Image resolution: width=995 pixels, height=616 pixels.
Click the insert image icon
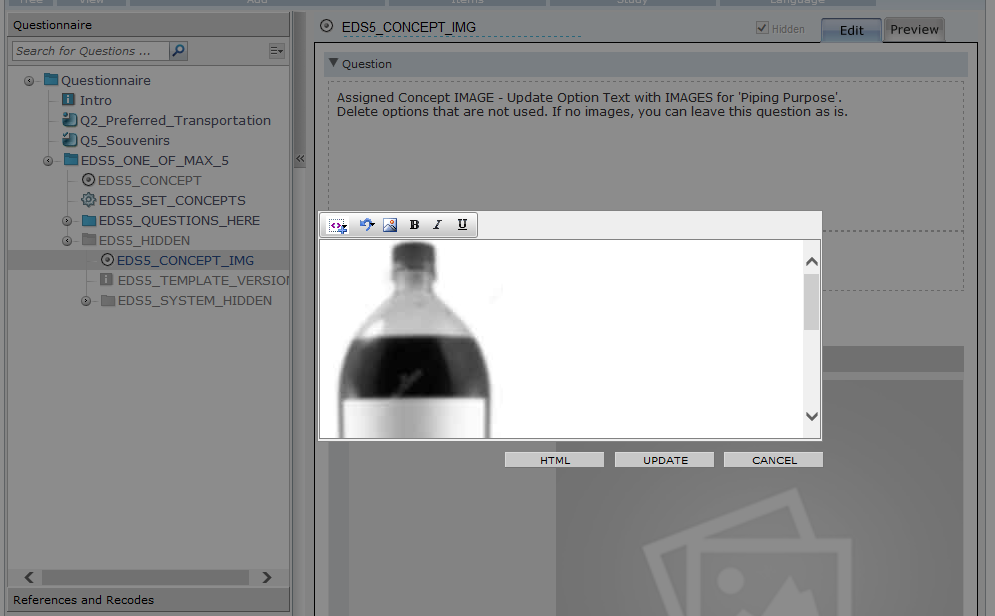click(x=390, y=225)
